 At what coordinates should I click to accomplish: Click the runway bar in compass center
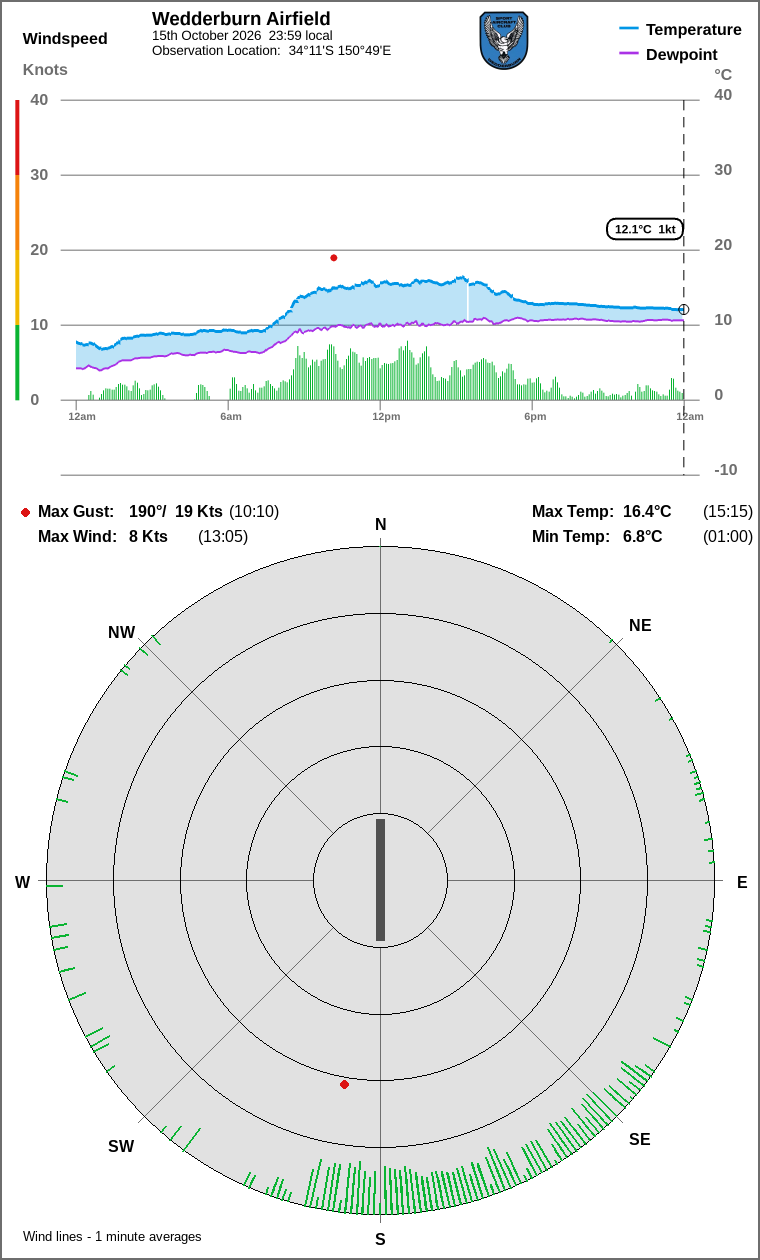click(x=380, y=880)
